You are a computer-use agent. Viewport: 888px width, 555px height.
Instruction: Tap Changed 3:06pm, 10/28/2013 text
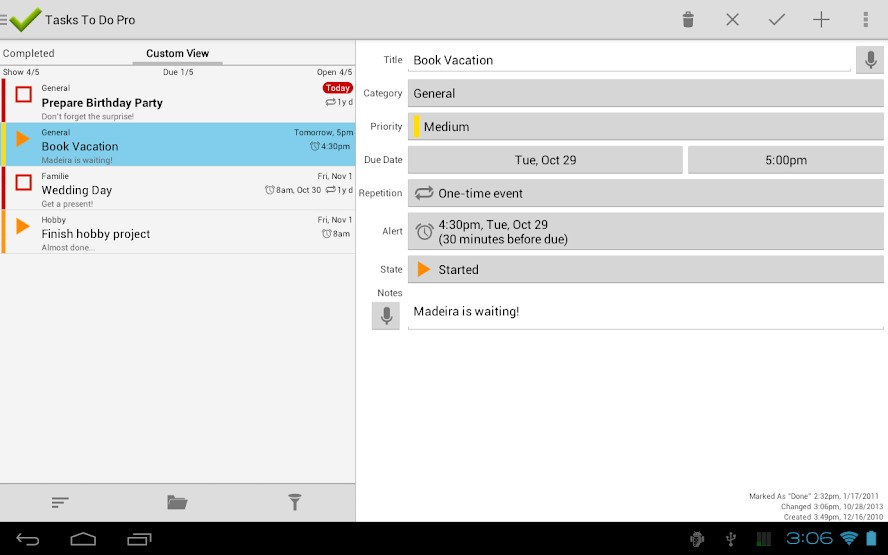(x=832, y=507)
